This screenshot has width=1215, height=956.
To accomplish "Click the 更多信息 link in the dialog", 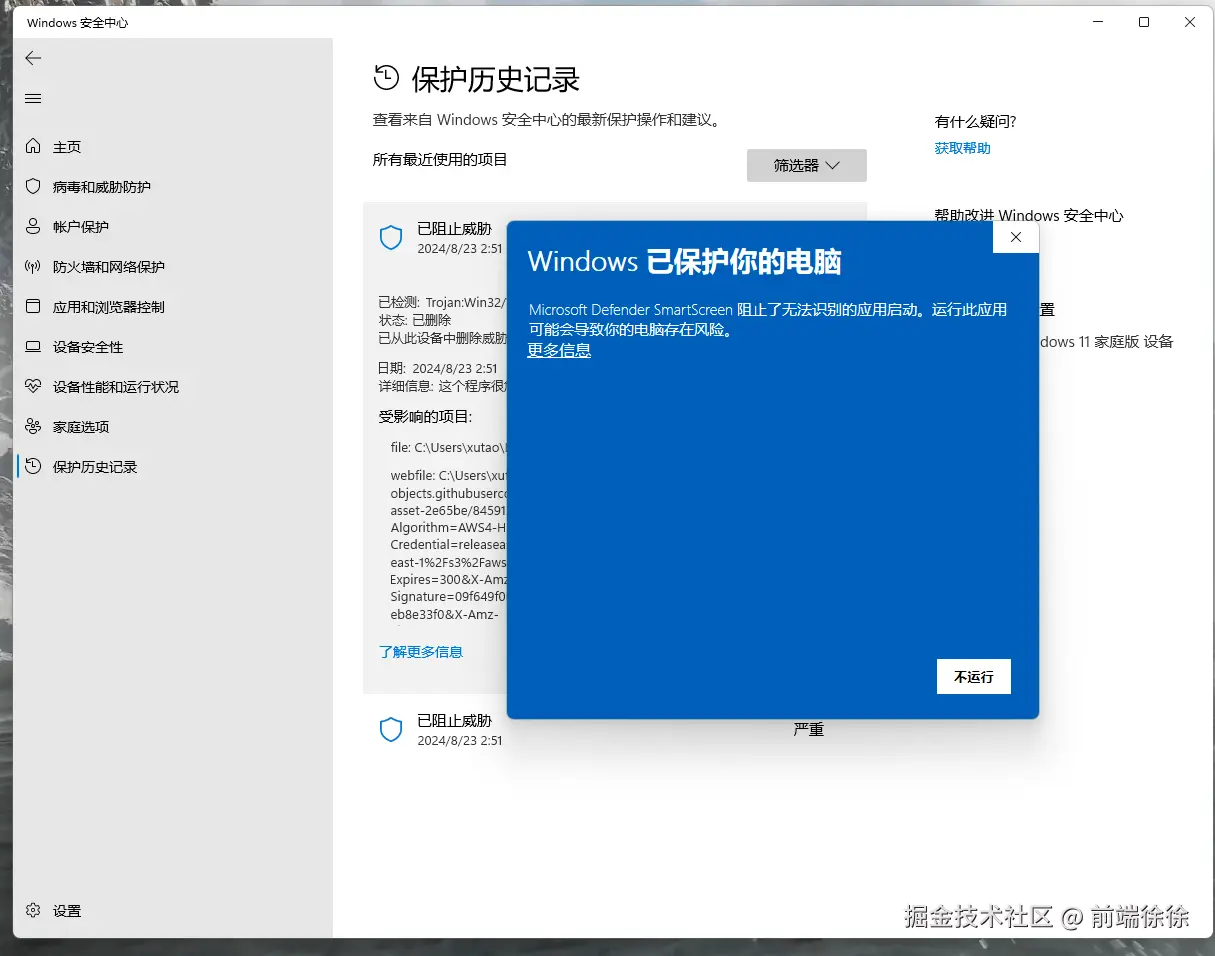I will pos(559,350).
